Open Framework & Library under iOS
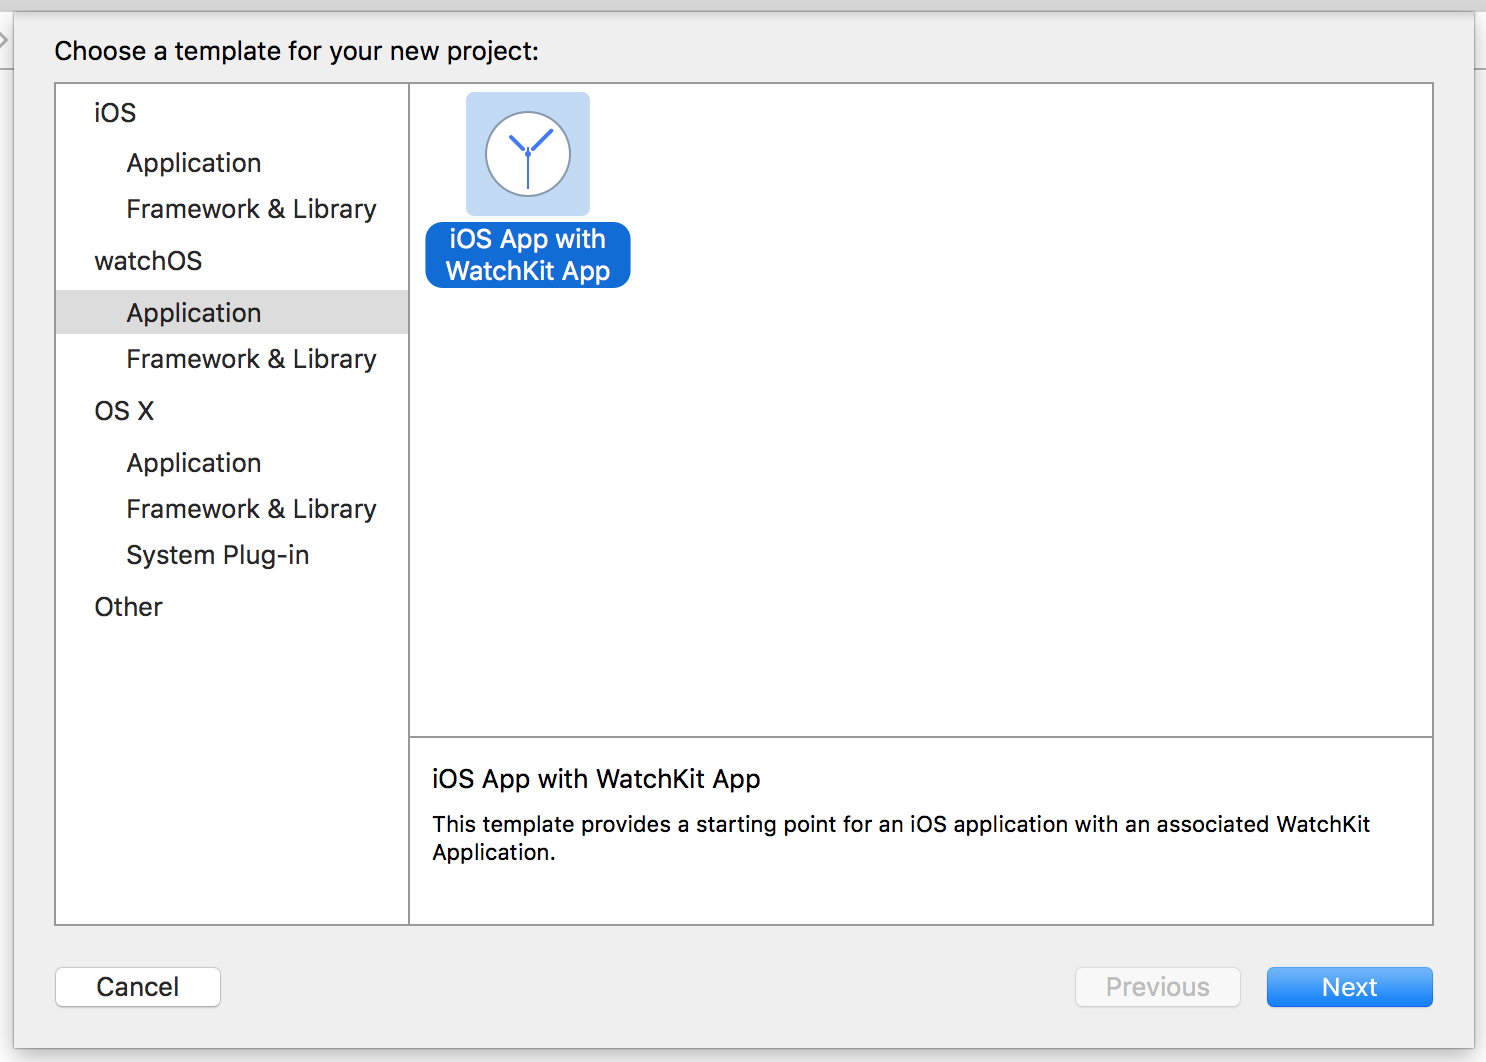 pos(251,209)
